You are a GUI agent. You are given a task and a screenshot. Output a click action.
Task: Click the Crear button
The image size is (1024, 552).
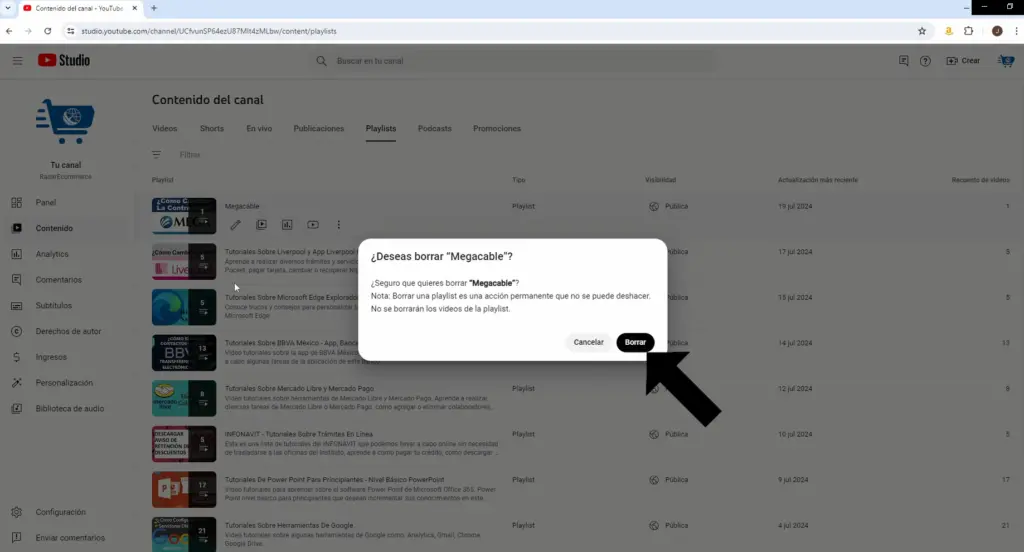963,61
